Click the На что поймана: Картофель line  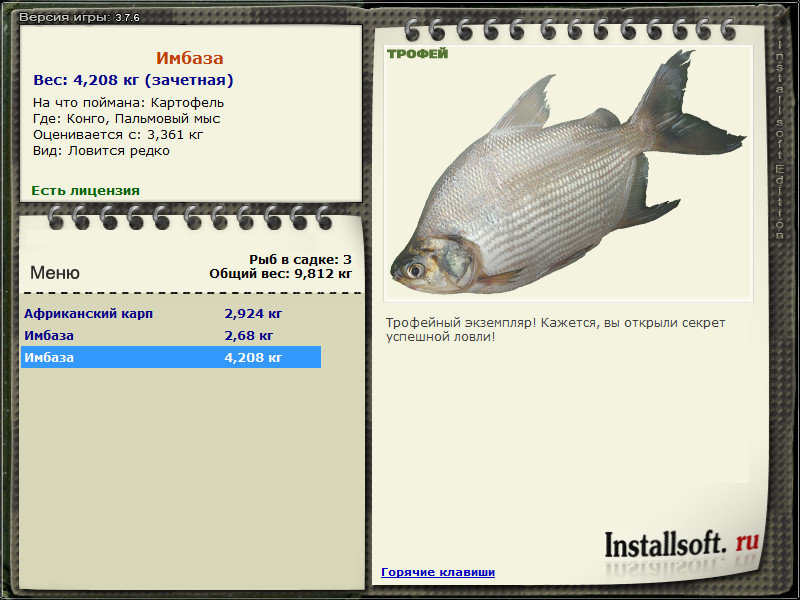129,103
